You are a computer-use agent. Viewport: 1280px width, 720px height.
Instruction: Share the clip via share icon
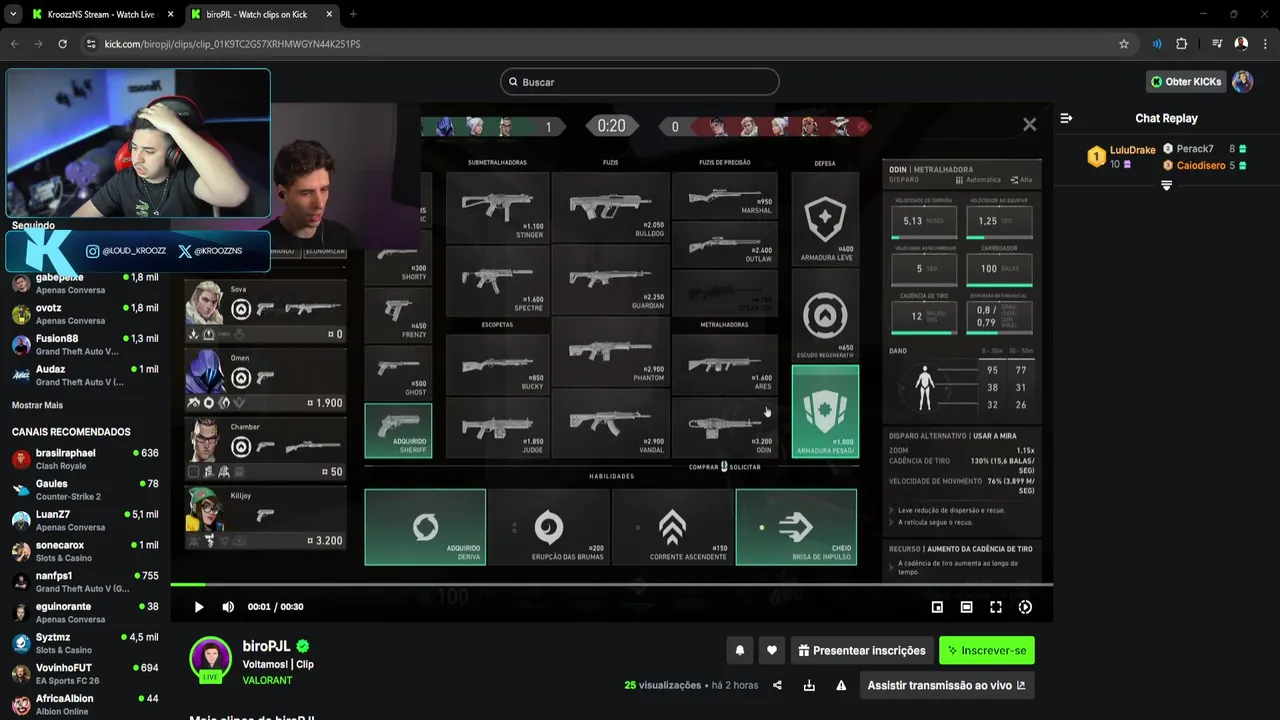[x=777, y=685]
